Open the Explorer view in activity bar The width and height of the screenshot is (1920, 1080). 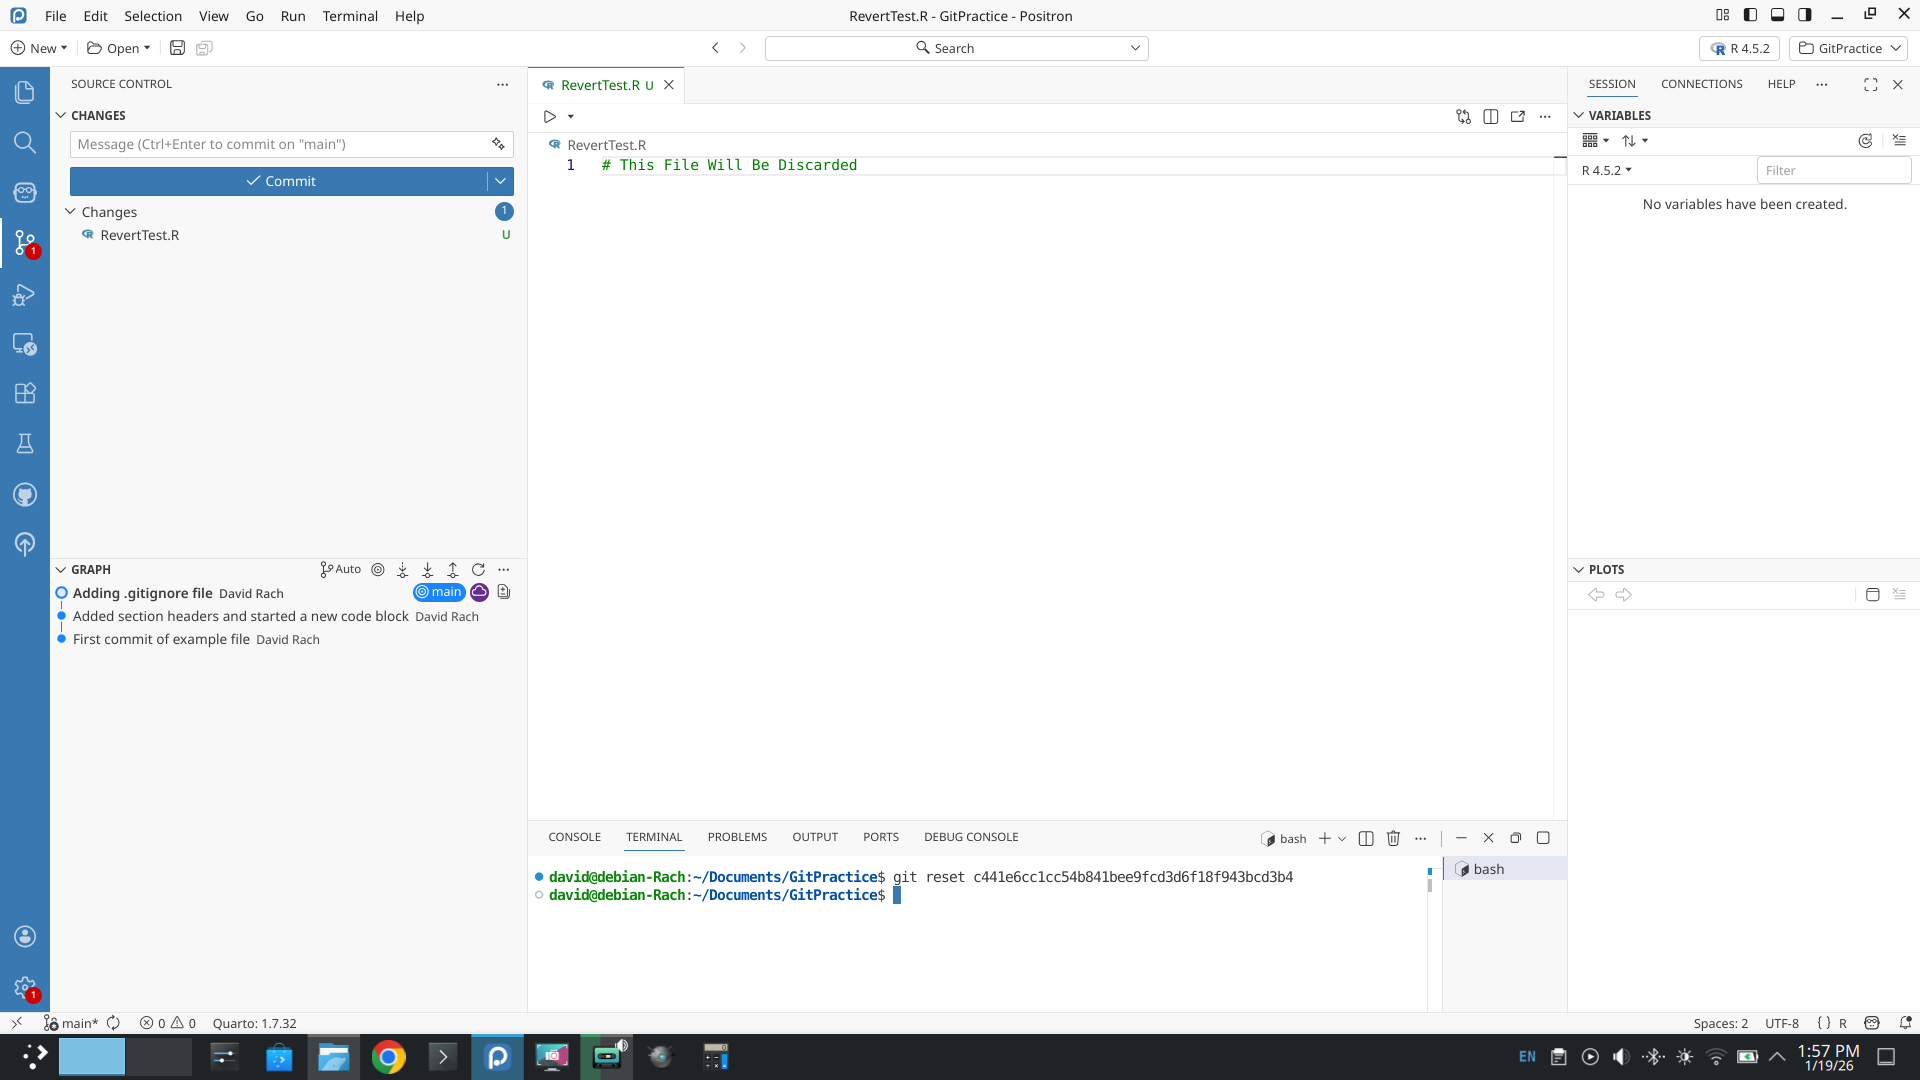pyautogui.click(x=25, y=93)
